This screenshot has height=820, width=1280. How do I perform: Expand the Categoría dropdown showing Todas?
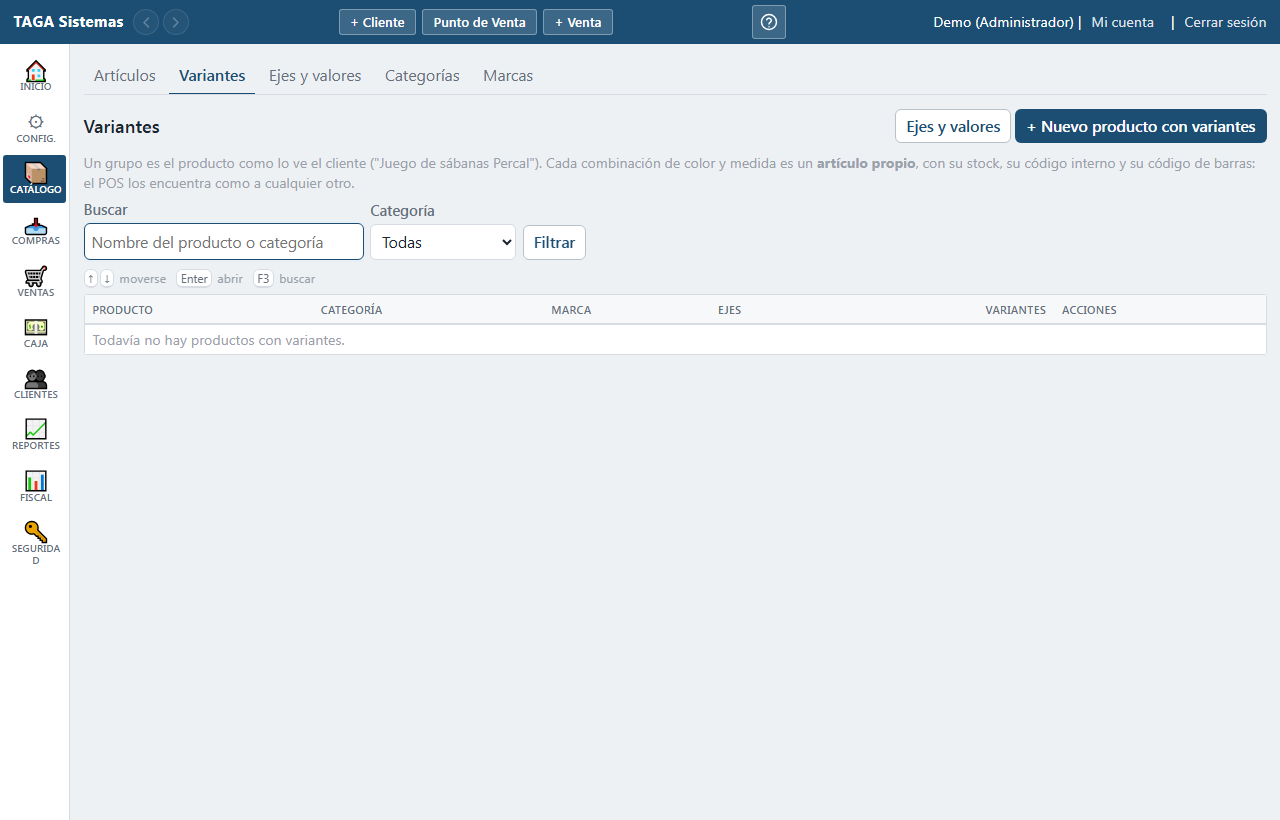pos(443,242)
